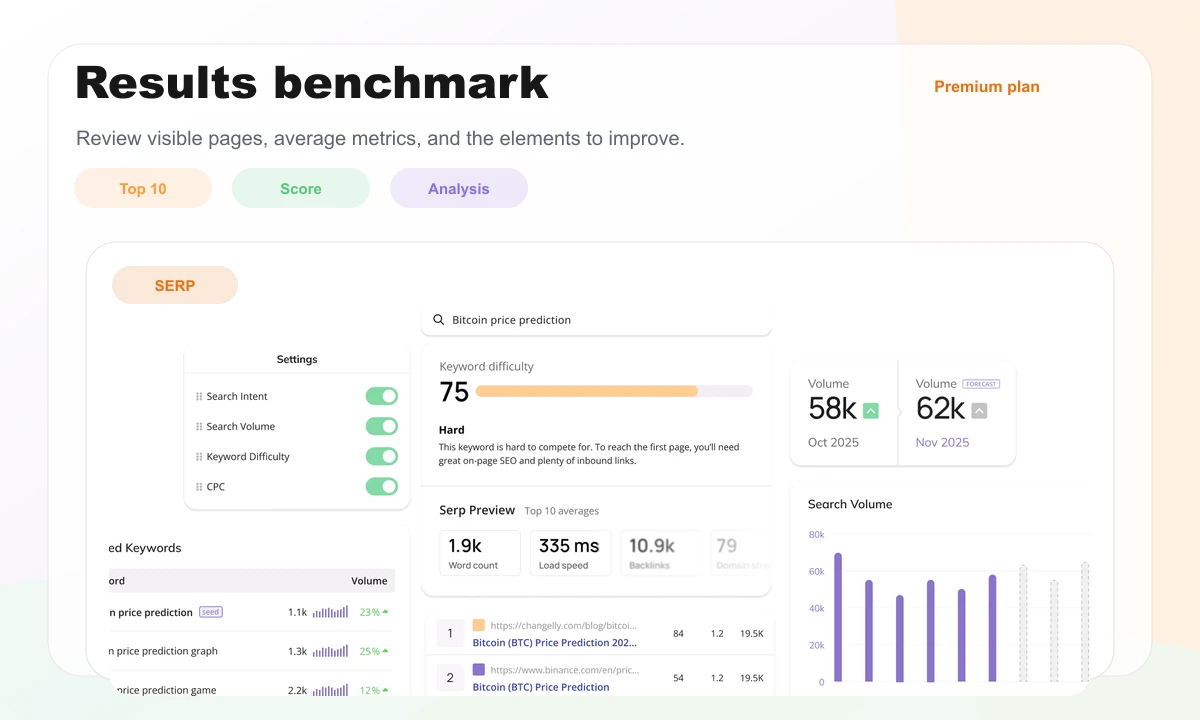The width and height of the screenshot is (1200, 720).
Task: Click drag handle beside Search Intent
Action: [199, 396]
